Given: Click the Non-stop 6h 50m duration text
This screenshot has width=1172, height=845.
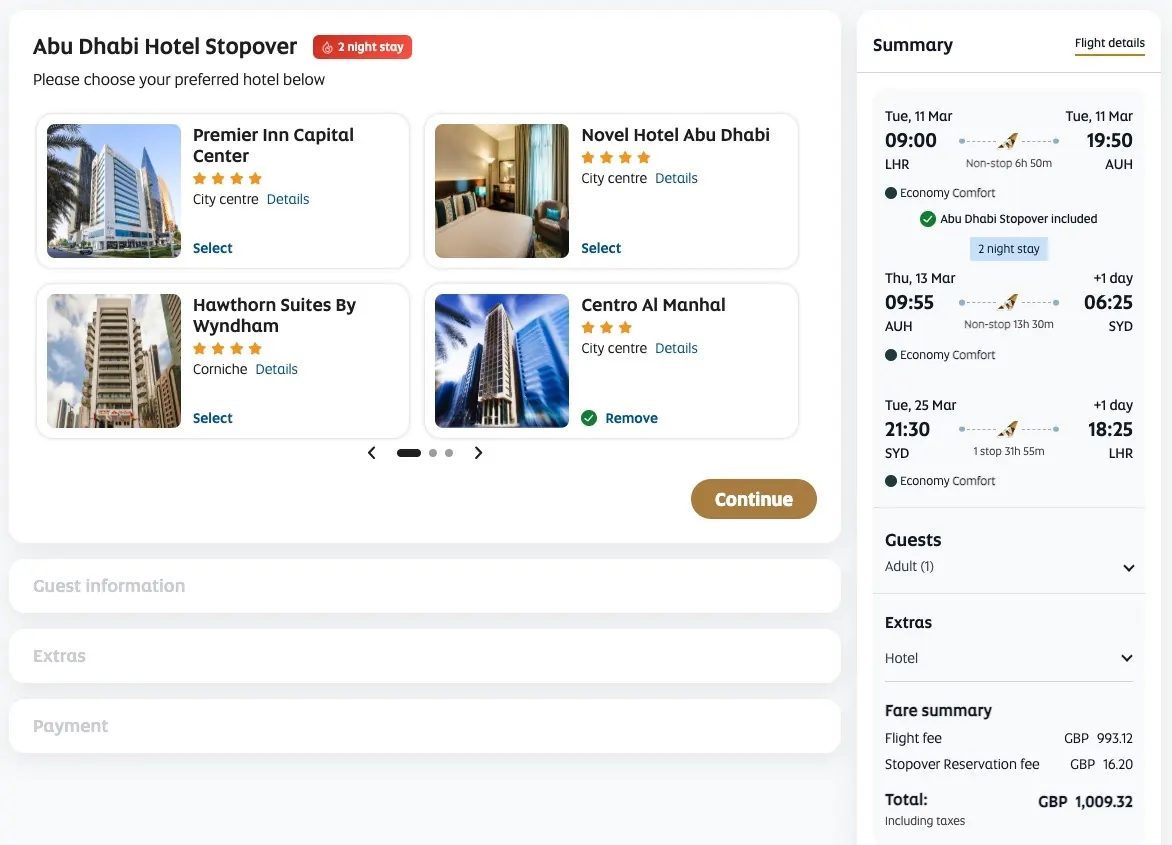Looking at the screenshot, I should tap(1008, 163).
